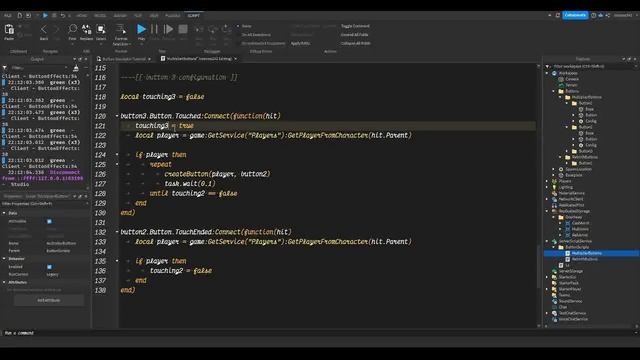
Task: Open the HOME ribbon tab
Action: tap(82, 16)
